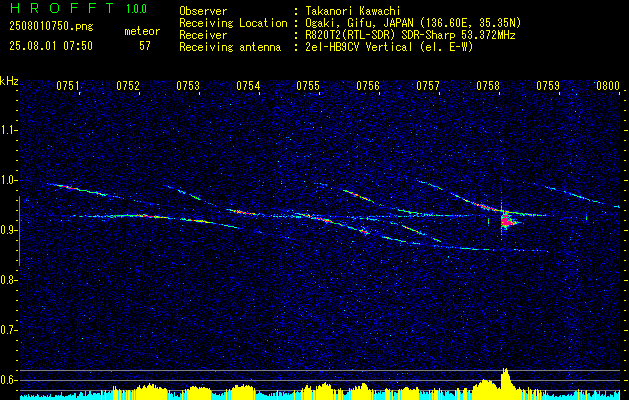This screenshot has width=629, height=400.
Task: Click the bright pink meteor echo burst
Action: (x=506, y=220)
